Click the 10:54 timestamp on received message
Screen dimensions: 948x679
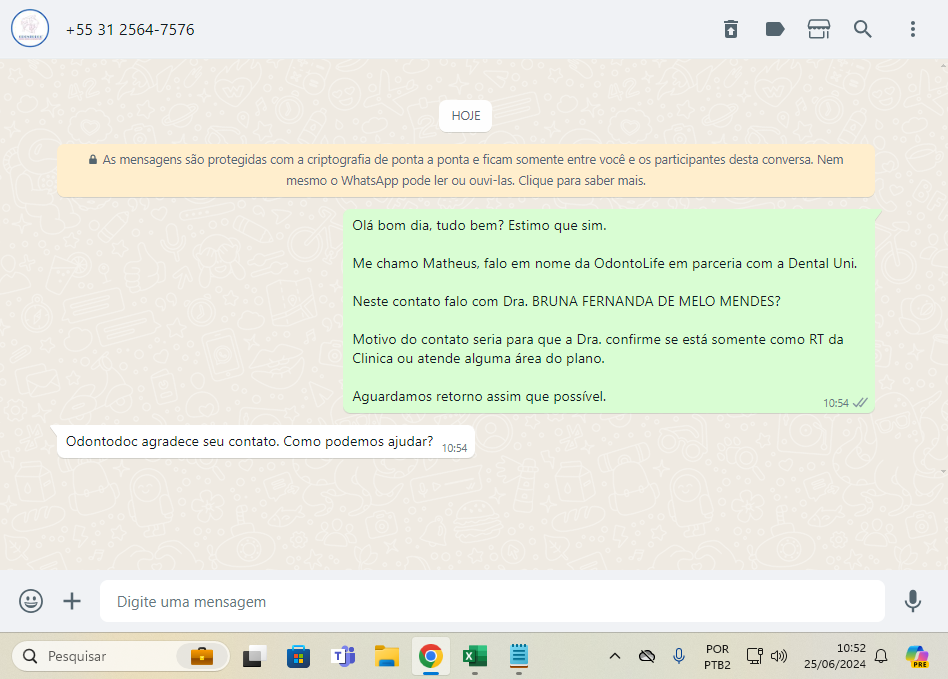[x=454, y=448]
